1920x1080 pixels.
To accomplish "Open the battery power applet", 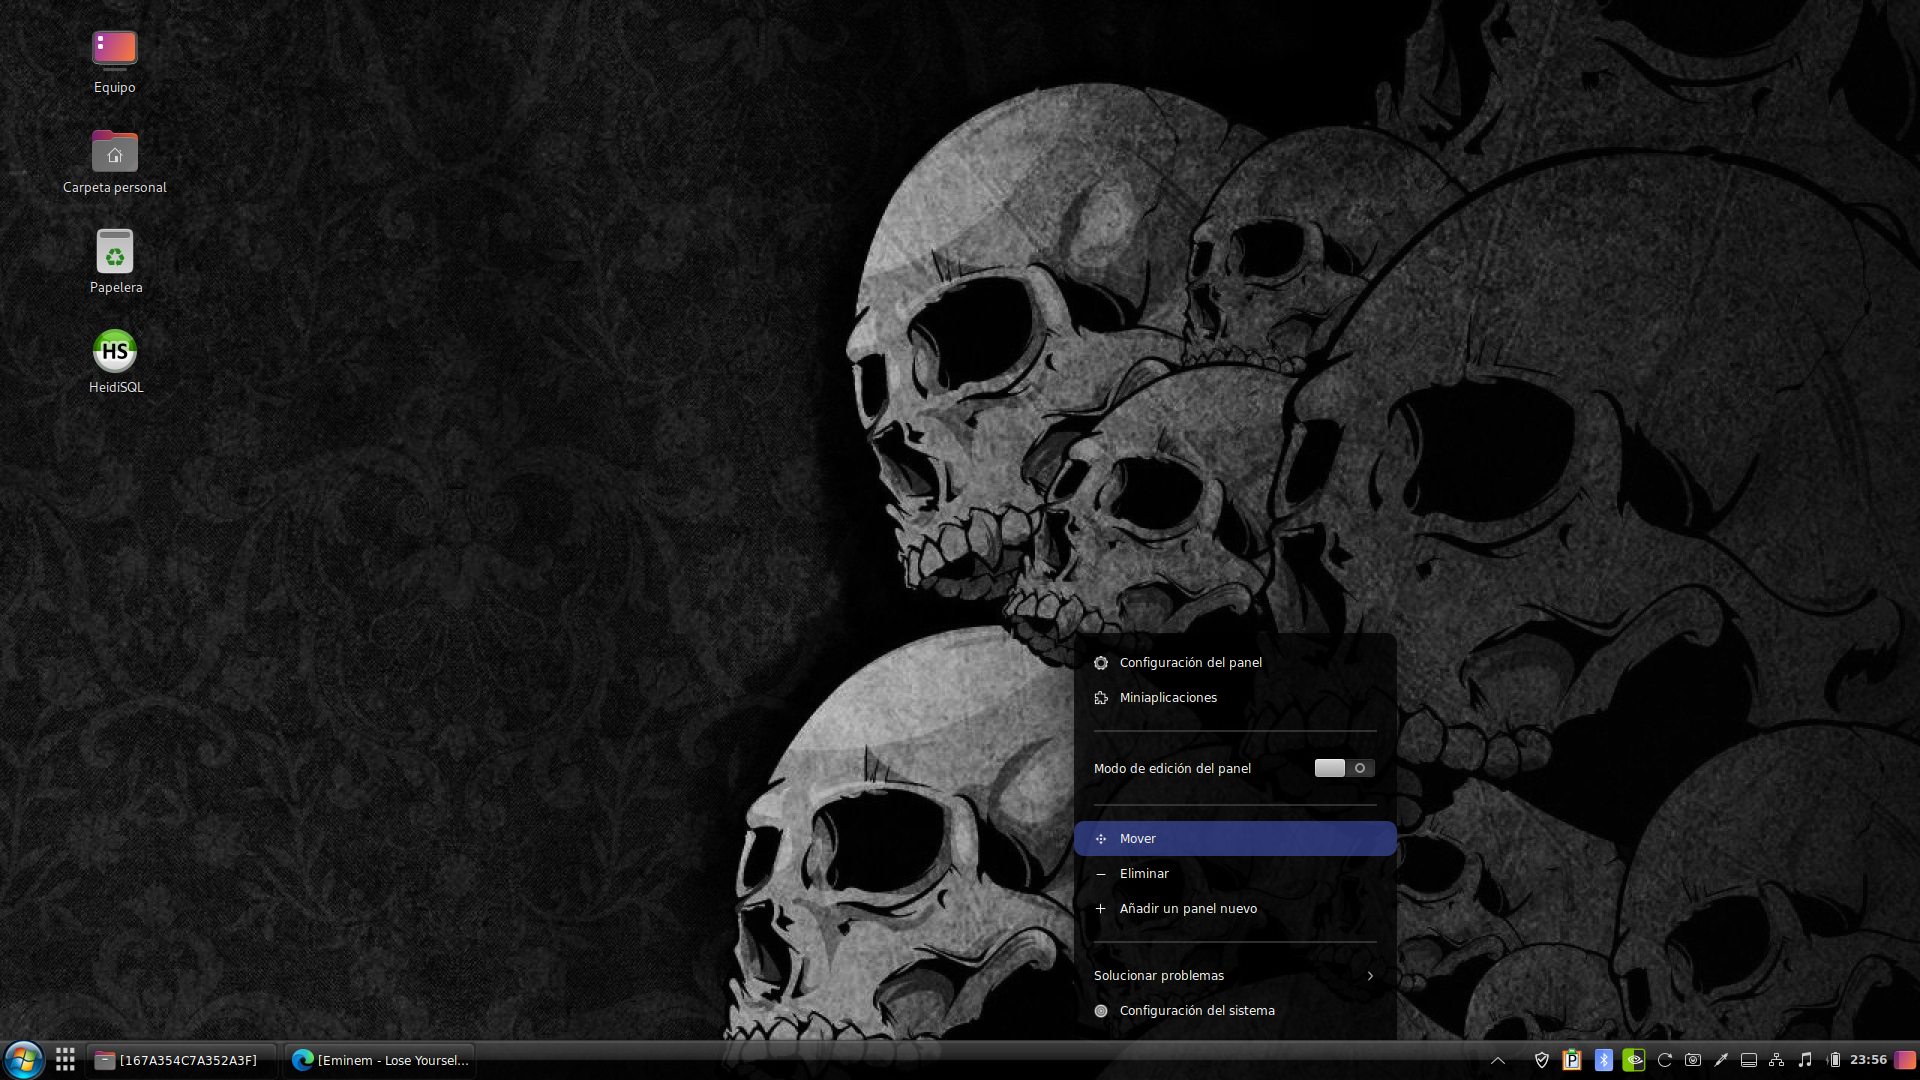I will [1834, 1060].
